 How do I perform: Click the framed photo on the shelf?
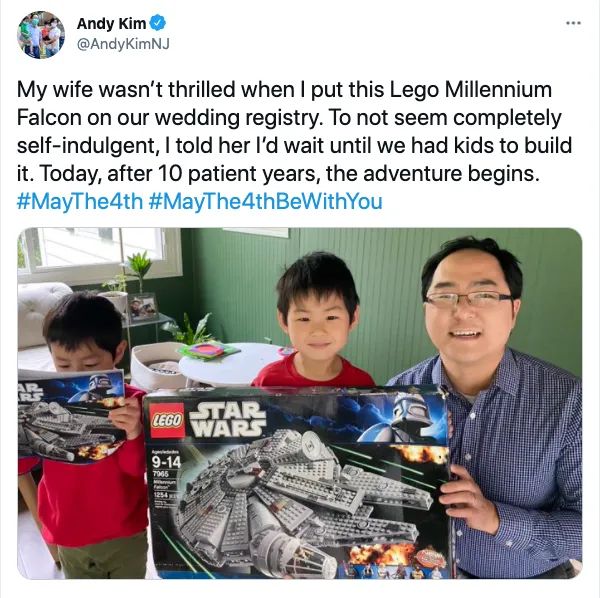pyautogui.click(x=142, y=307)
